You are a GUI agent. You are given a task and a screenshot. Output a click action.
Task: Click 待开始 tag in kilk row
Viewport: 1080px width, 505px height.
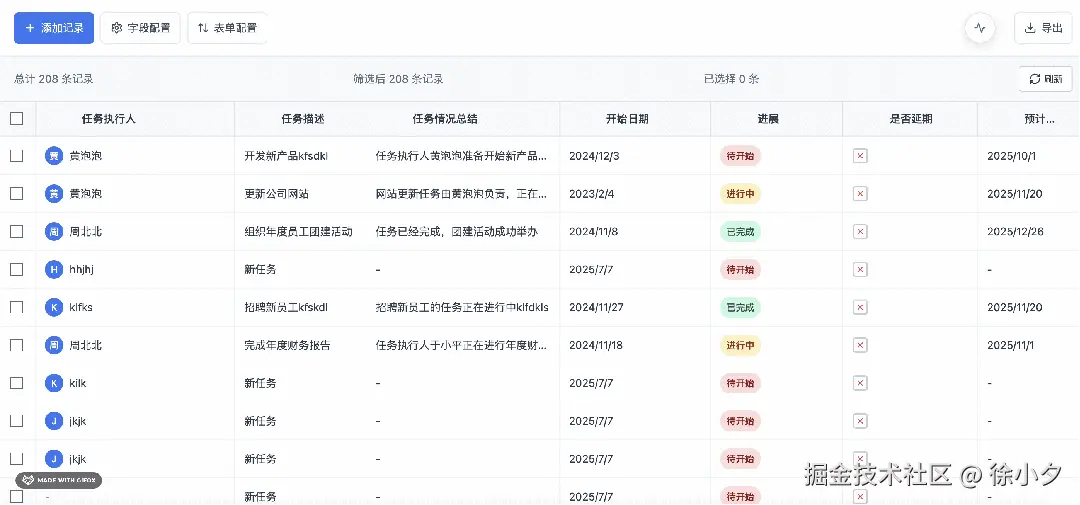tap(740, 383)
